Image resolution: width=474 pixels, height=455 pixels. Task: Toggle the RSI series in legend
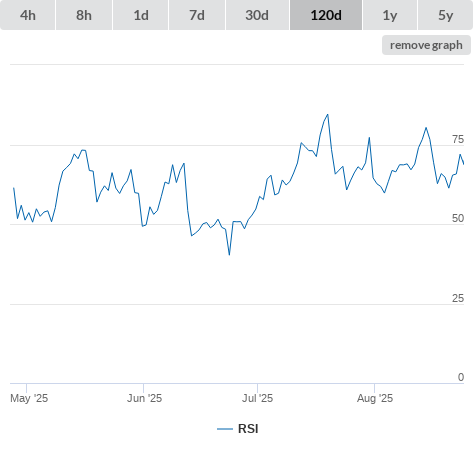point(238,429)
